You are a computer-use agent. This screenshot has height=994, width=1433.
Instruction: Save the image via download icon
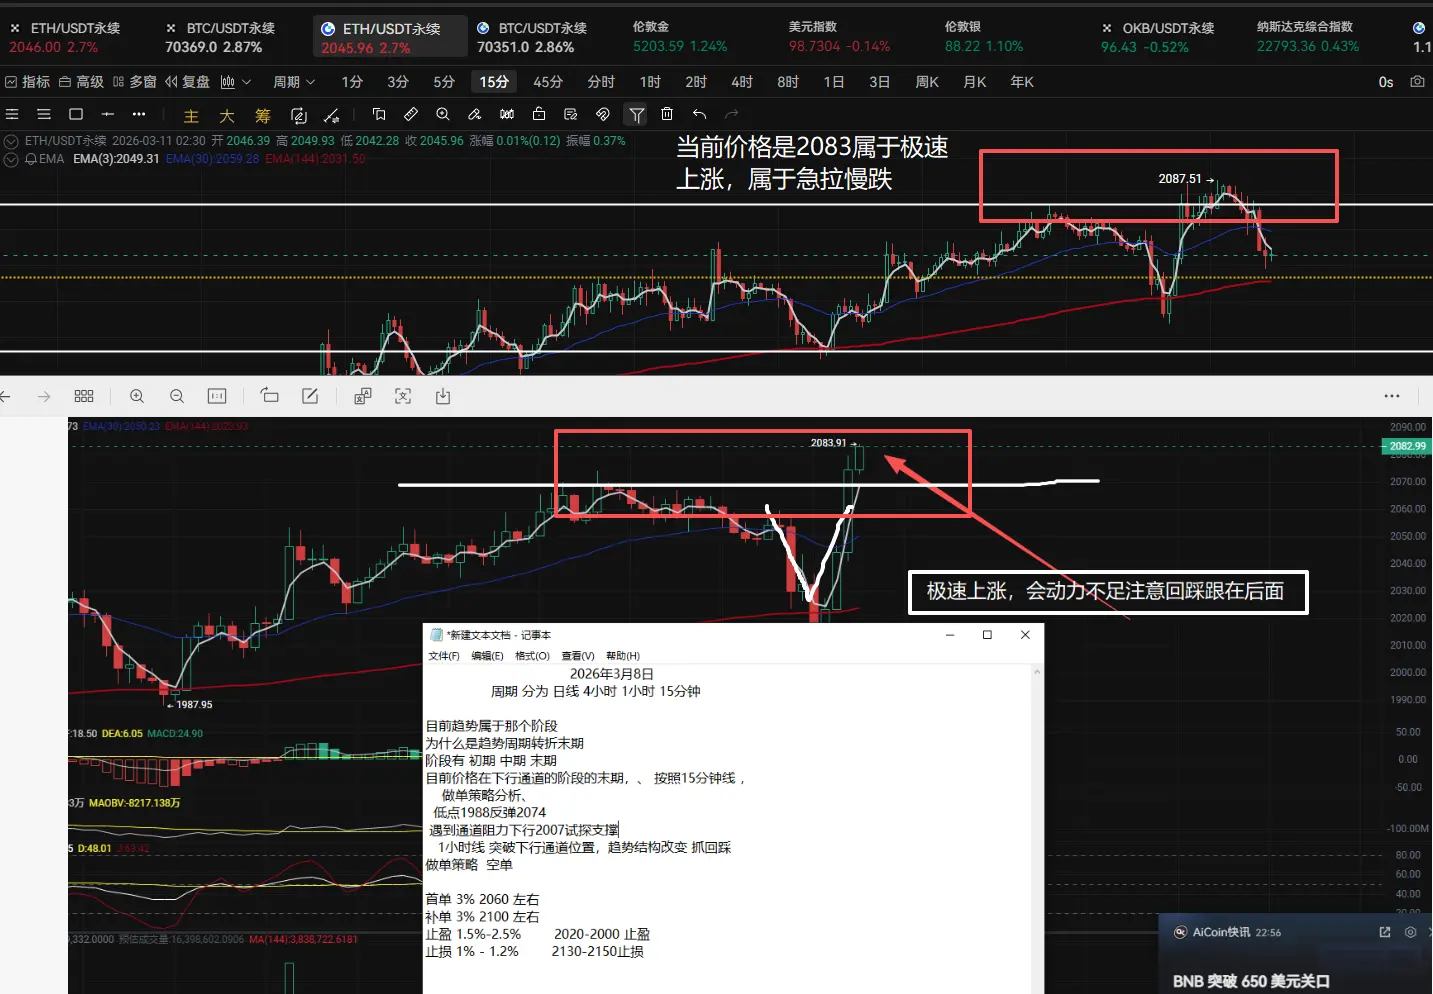pos(443,397)
